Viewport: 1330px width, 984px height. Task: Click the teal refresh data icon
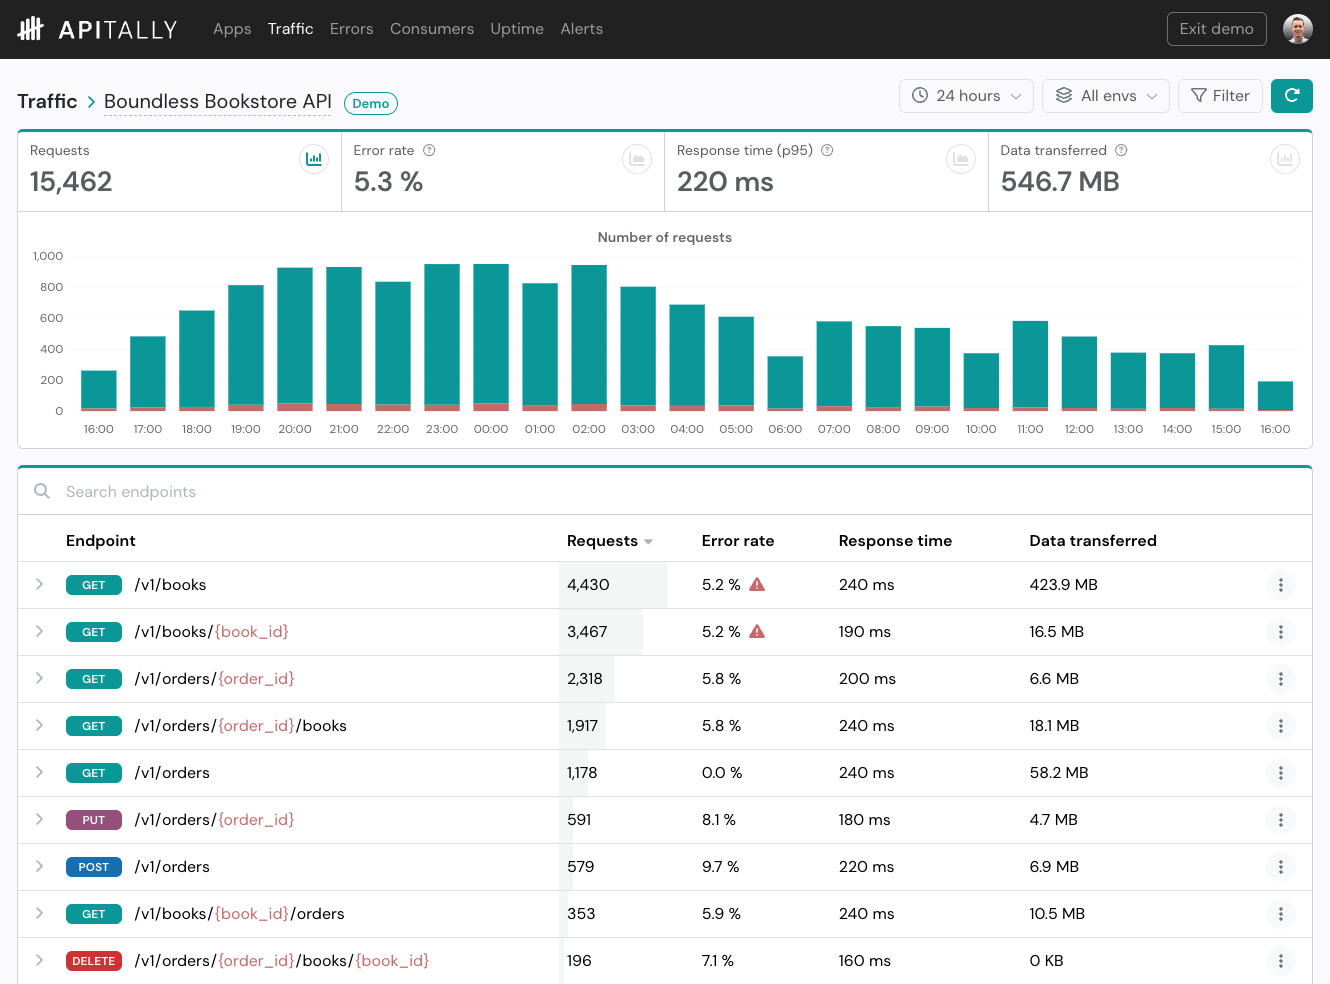(1291, 95)
